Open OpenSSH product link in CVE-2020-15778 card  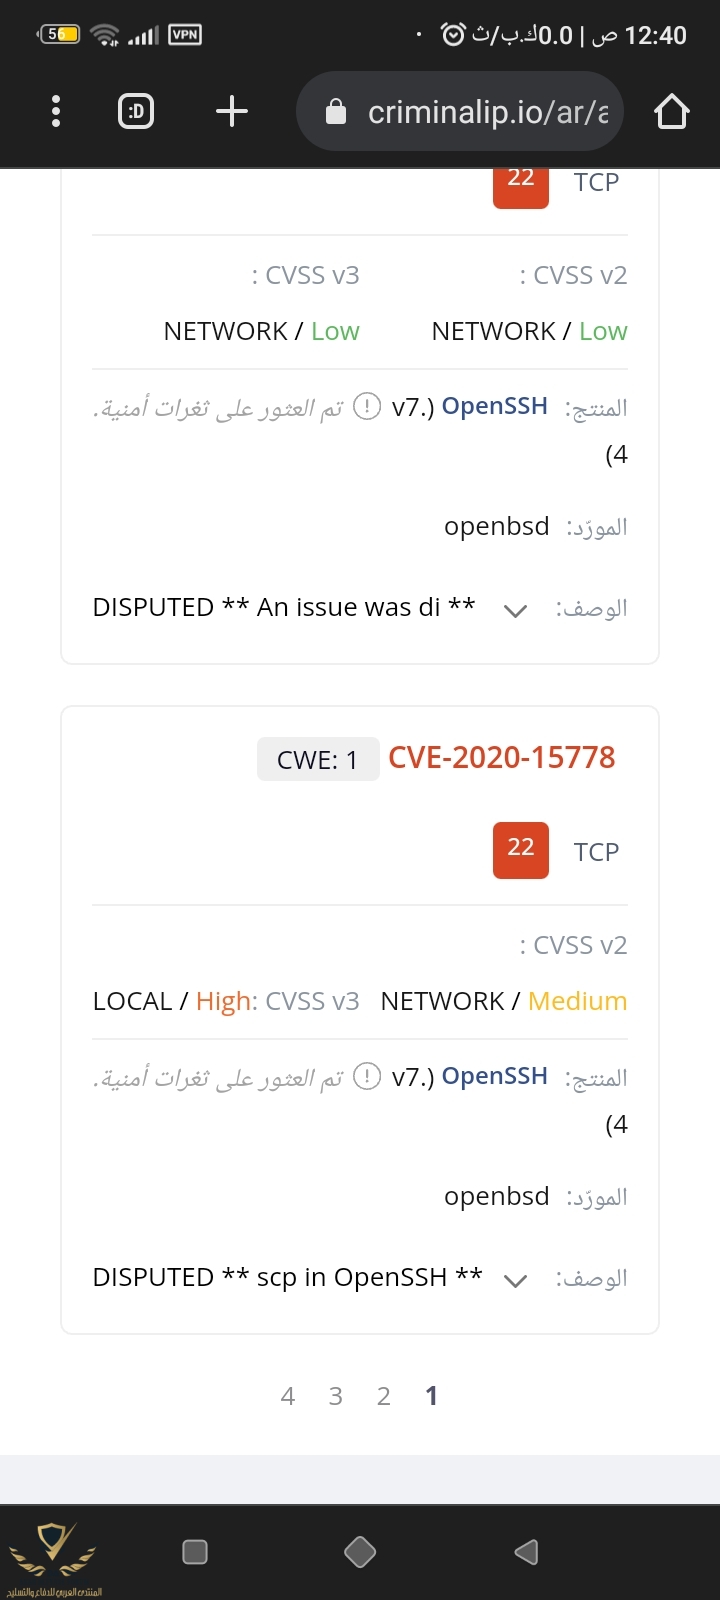pyautogui.click(x=494, y=1076)
